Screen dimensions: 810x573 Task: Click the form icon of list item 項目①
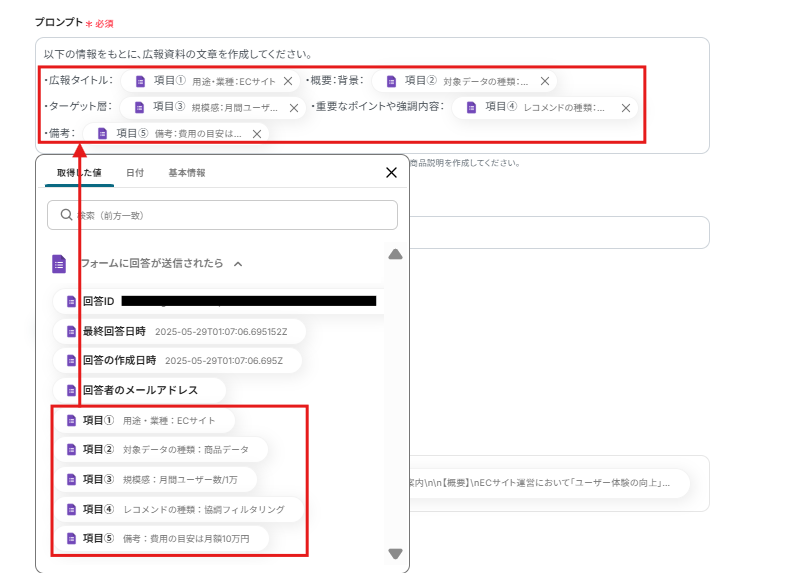(71, 421)
